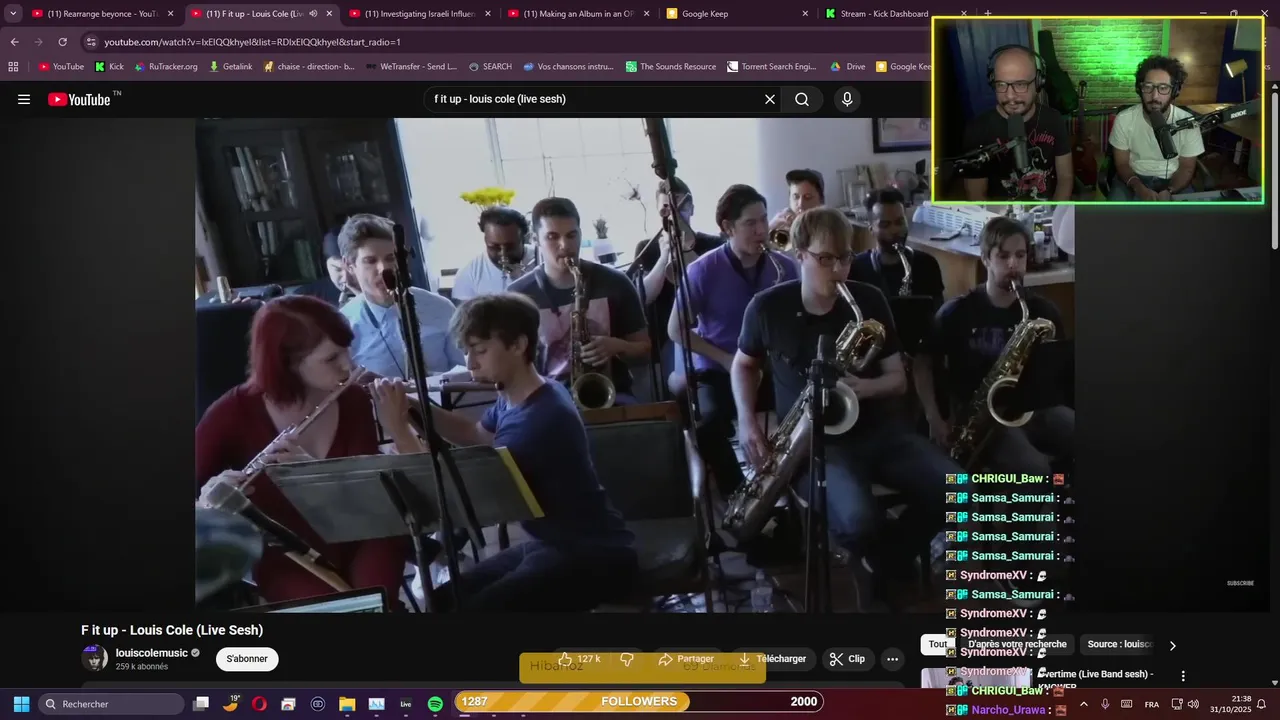Like the video with thumbs up
1280x720 pixels.
(x=580, y=659)
